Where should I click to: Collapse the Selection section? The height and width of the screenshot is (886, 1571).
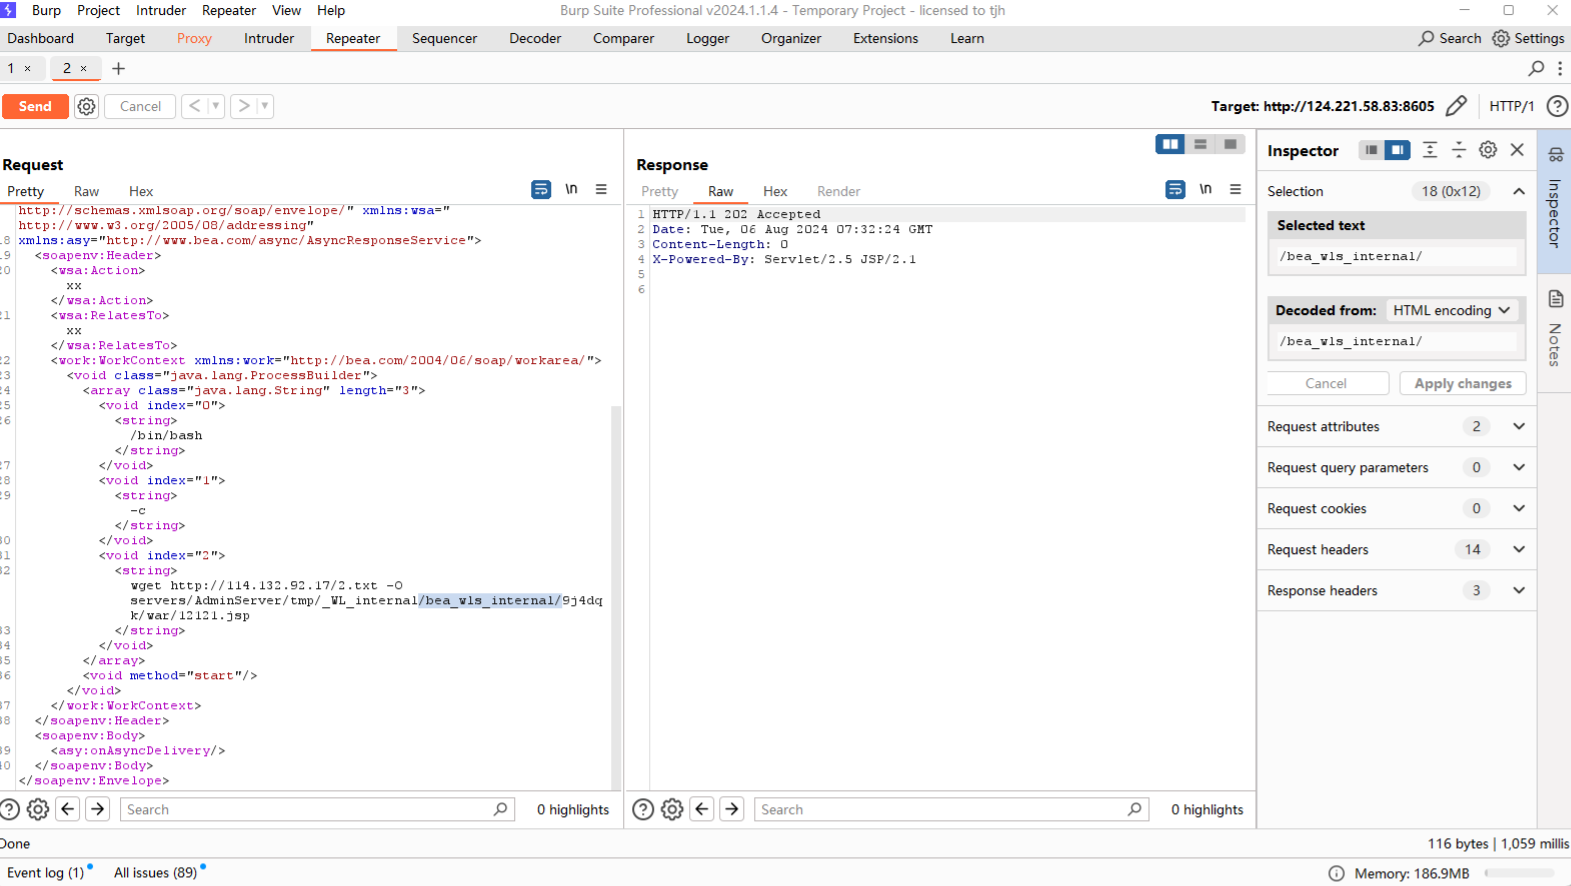coord(1519,191)
